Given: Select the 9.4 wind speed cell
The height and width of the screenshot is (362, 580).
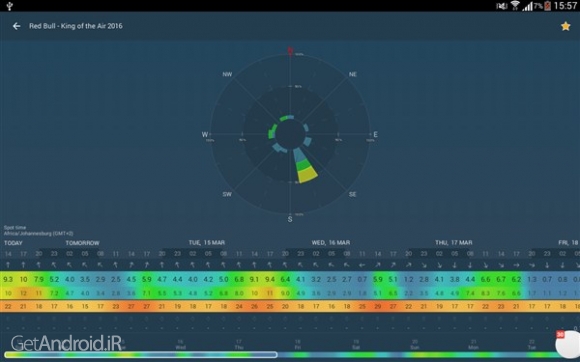Looking at the screenshot, I should 270,279.
